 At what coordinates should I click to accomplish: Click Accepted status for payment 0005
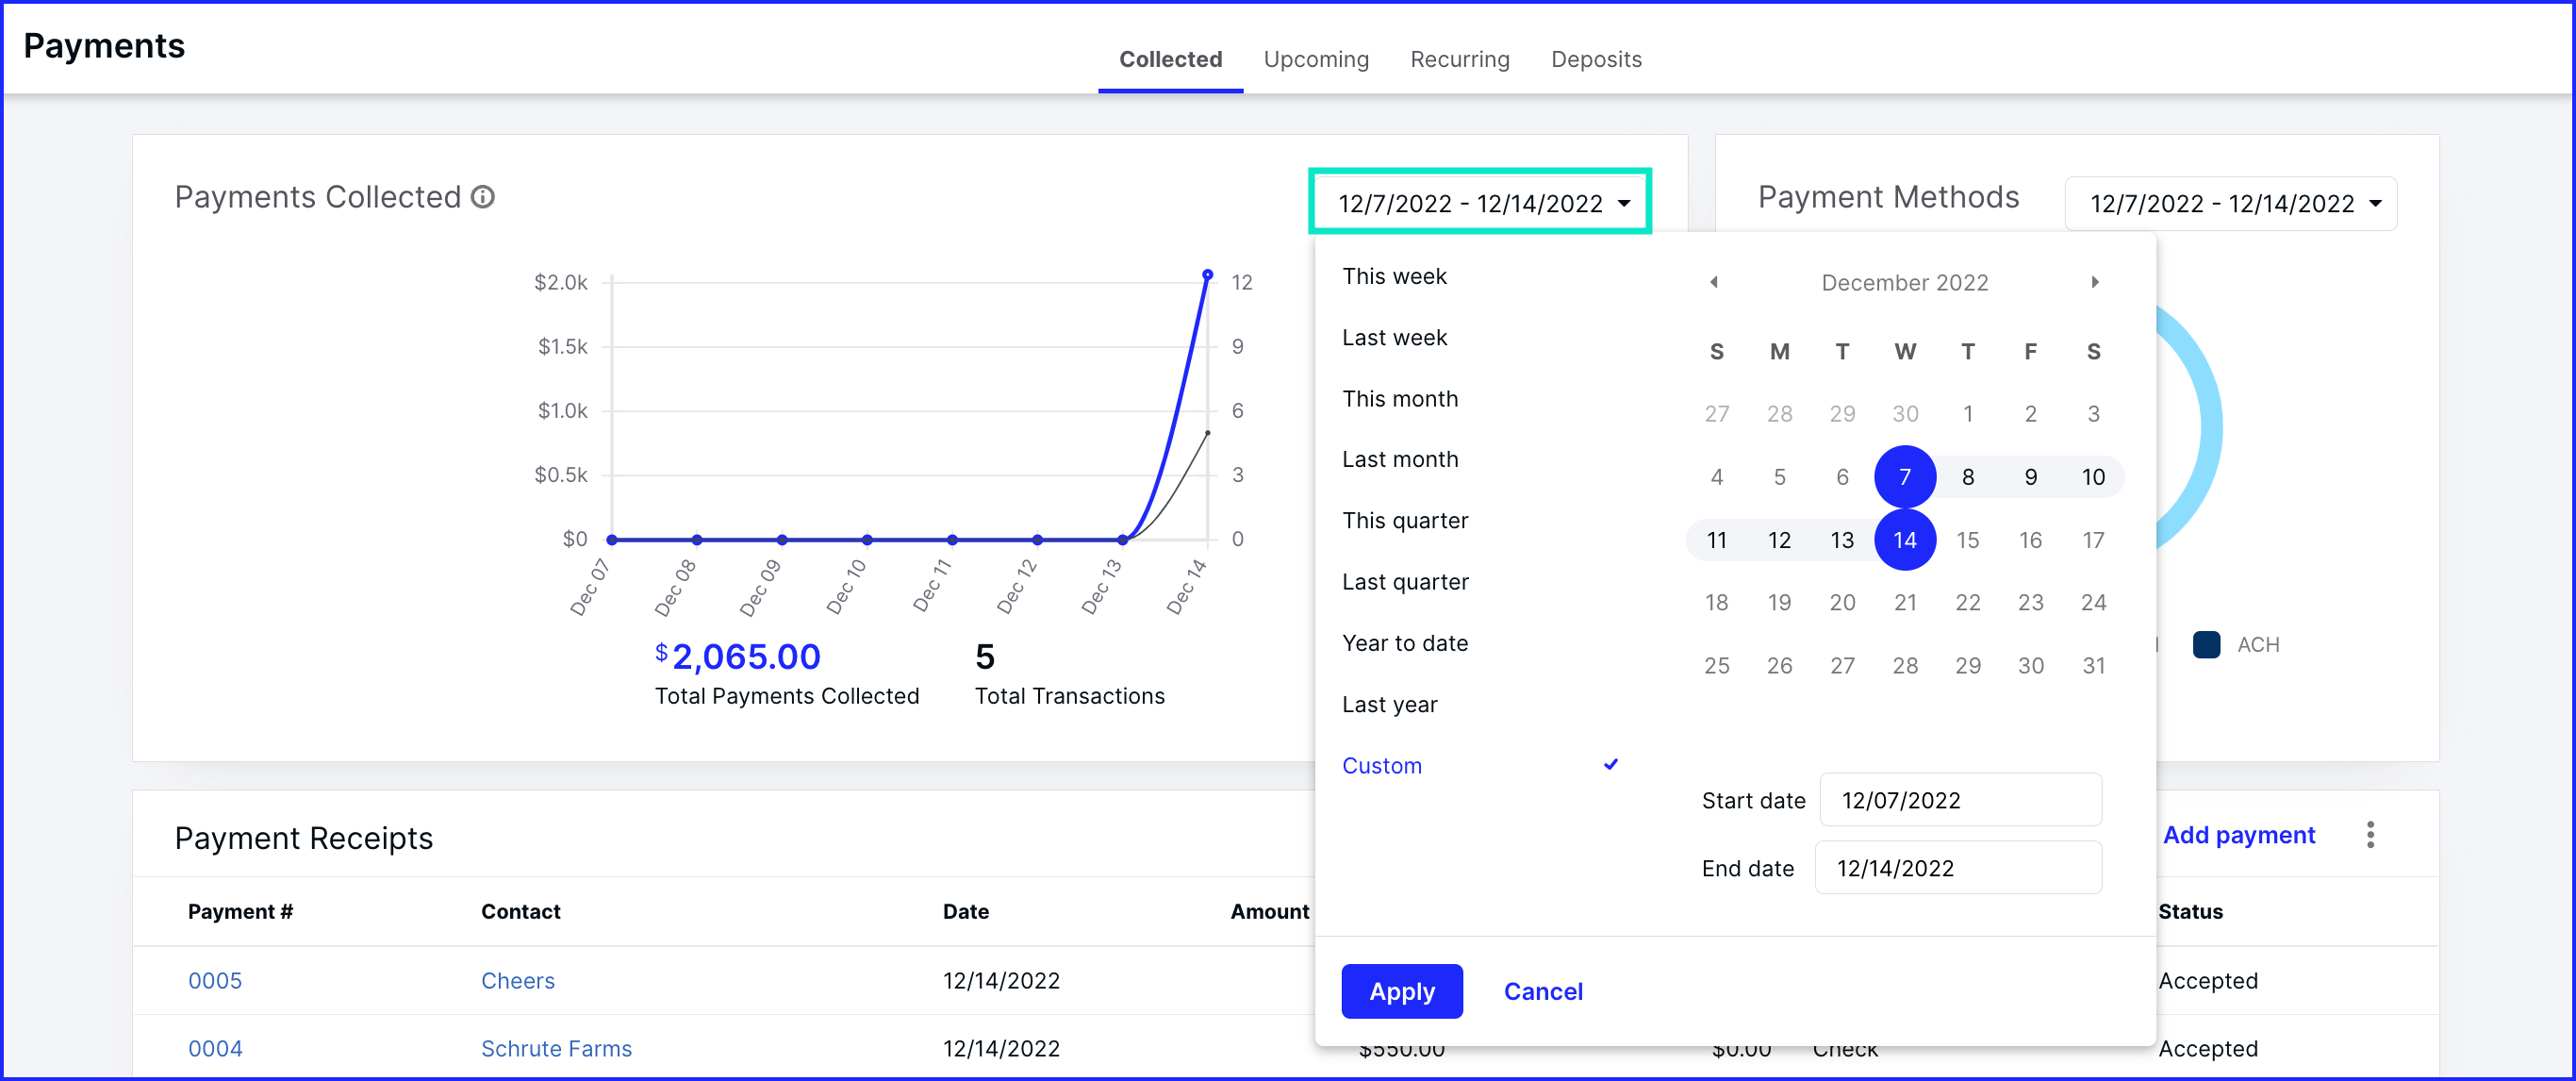click(x=2207, y=981)
